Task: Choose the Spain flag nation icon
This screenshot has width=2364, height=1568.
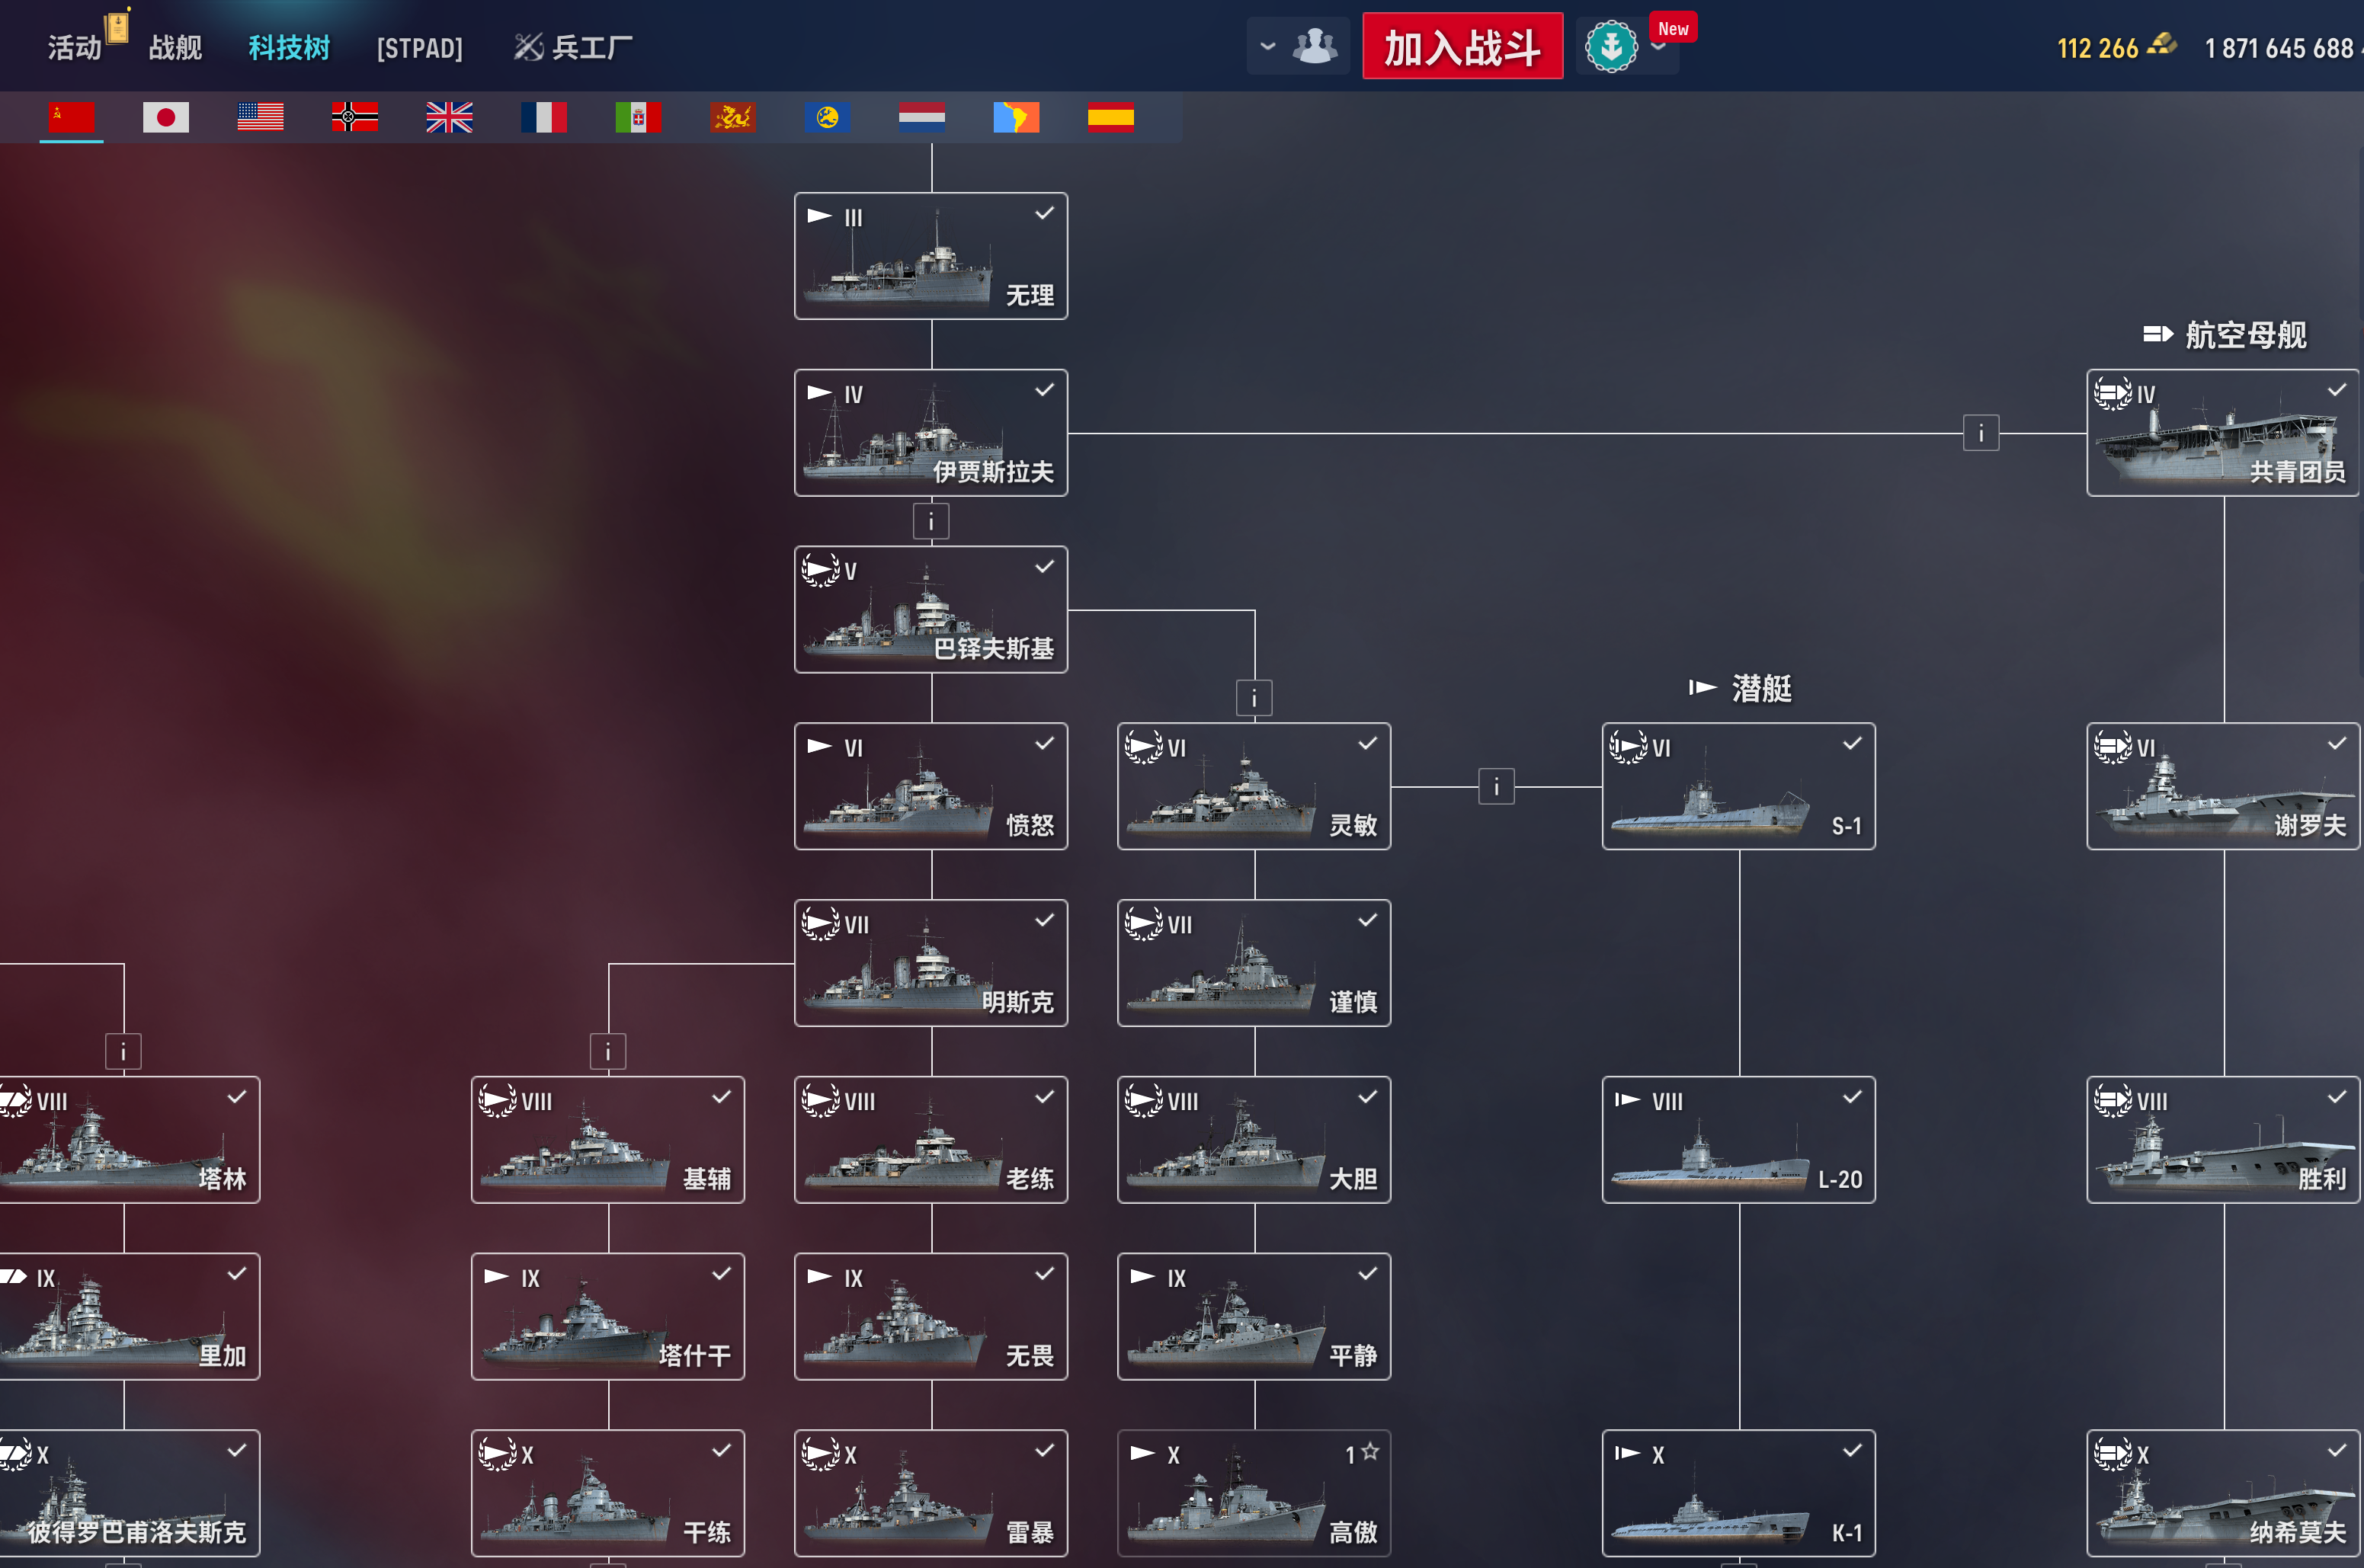Action: pos(1110,118)
